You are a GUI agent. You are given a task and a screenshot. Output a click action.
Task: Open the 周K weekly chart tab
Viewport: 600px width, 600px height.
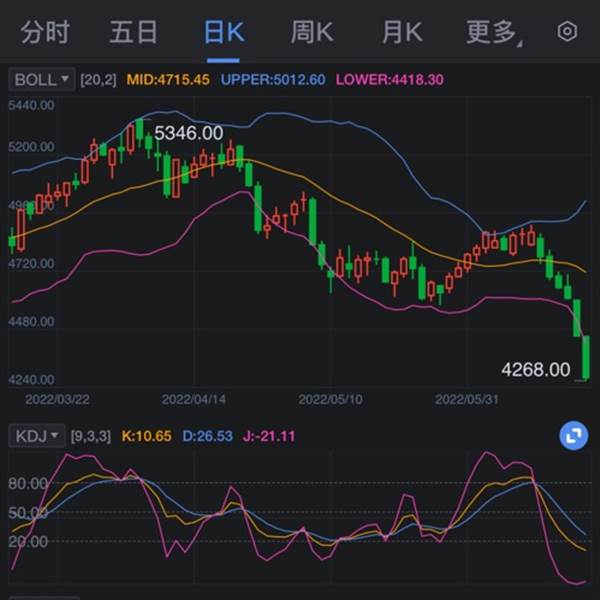312,32
